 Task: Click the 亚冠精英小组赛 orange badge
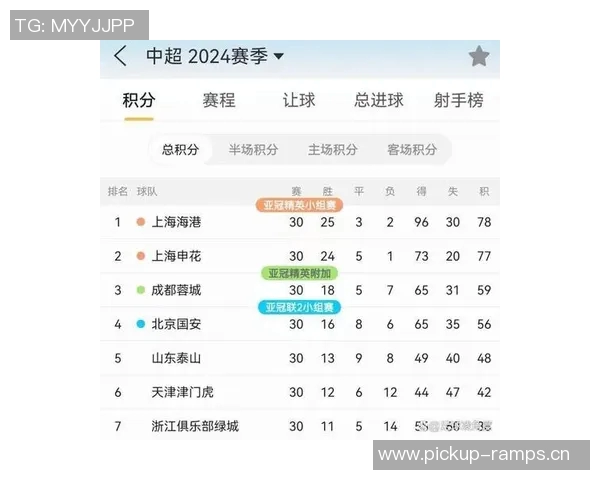(299, 205)
